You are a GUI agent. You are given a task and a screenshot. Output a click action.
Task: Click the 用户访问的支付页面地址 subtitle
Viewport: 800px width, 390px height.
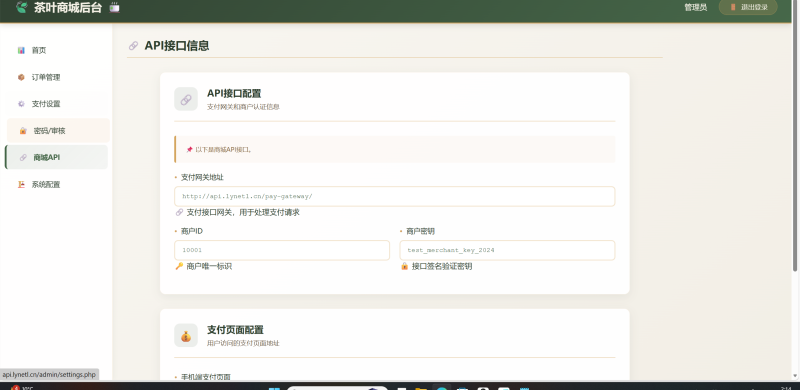click(243, 344)
